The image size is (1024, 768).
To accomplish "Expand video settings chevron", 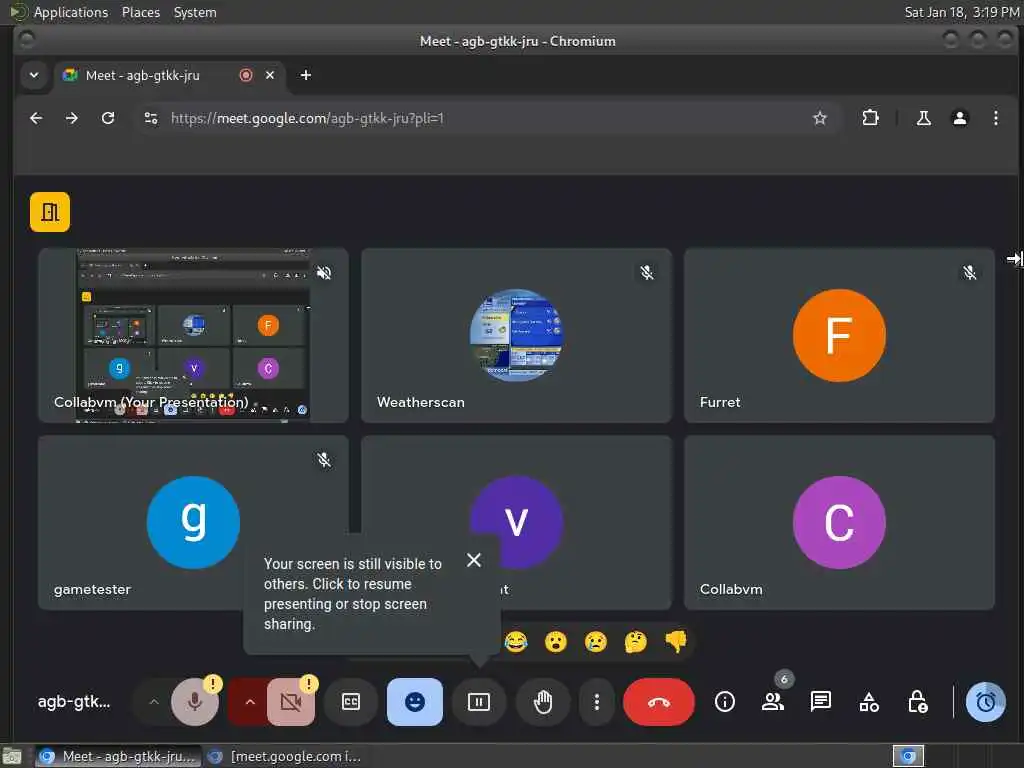I will [249, 702].
